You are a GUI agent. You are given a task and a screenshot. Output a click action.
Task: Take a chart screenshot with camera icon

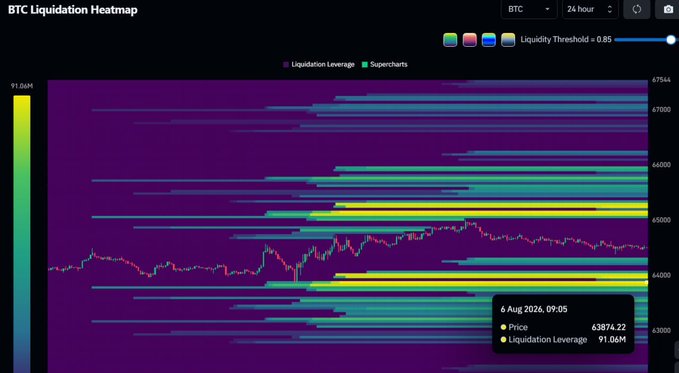[668, 9]
